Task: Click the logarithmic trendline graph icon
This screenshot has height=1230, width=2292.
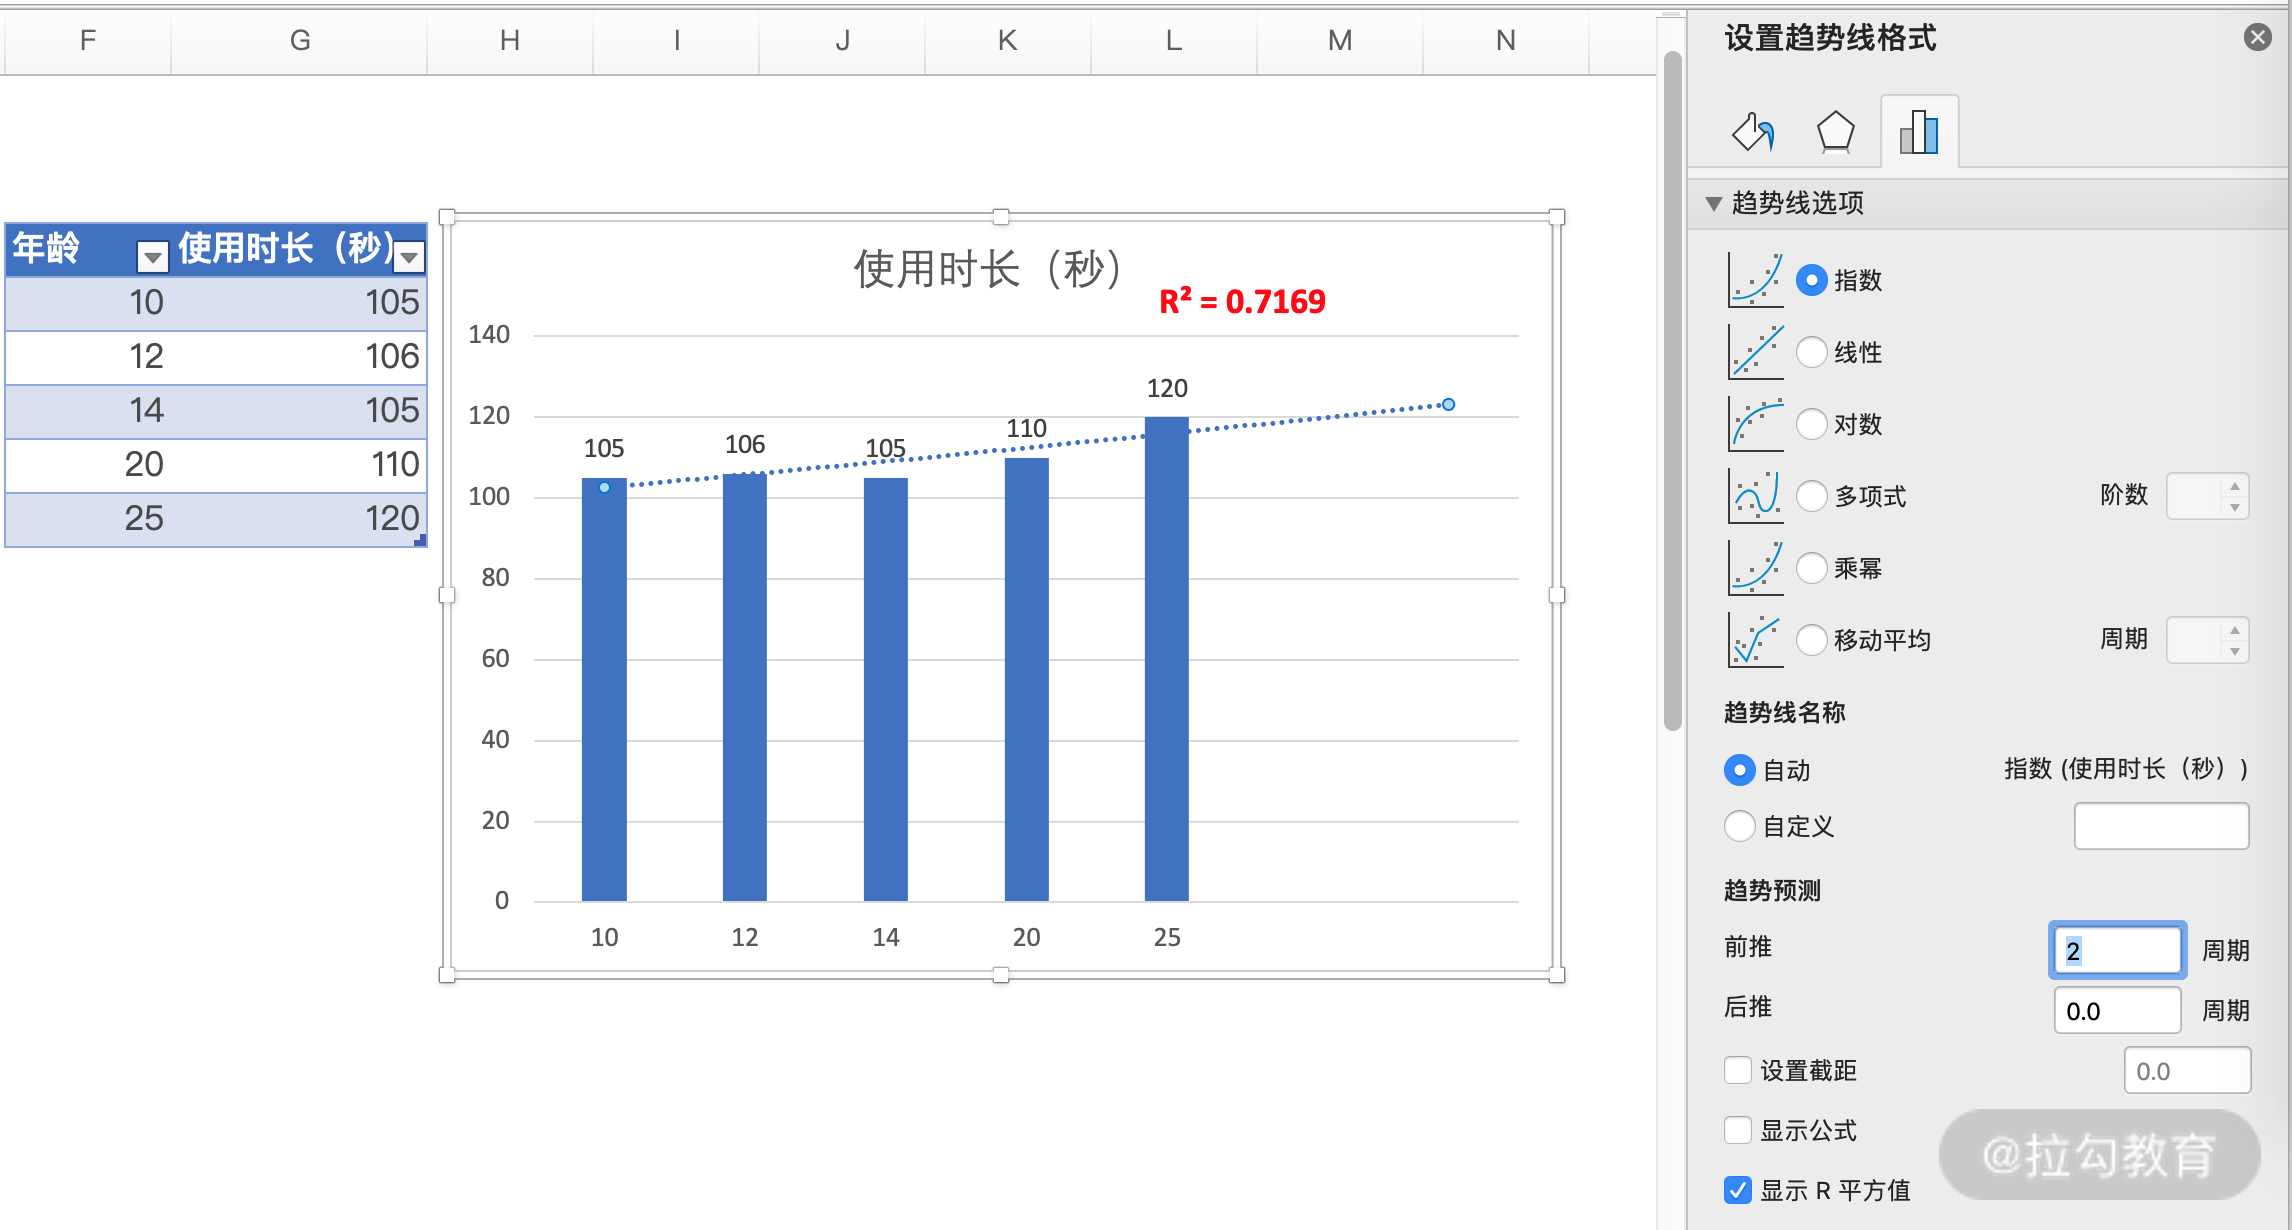Action: click(x=1756, y=424)
